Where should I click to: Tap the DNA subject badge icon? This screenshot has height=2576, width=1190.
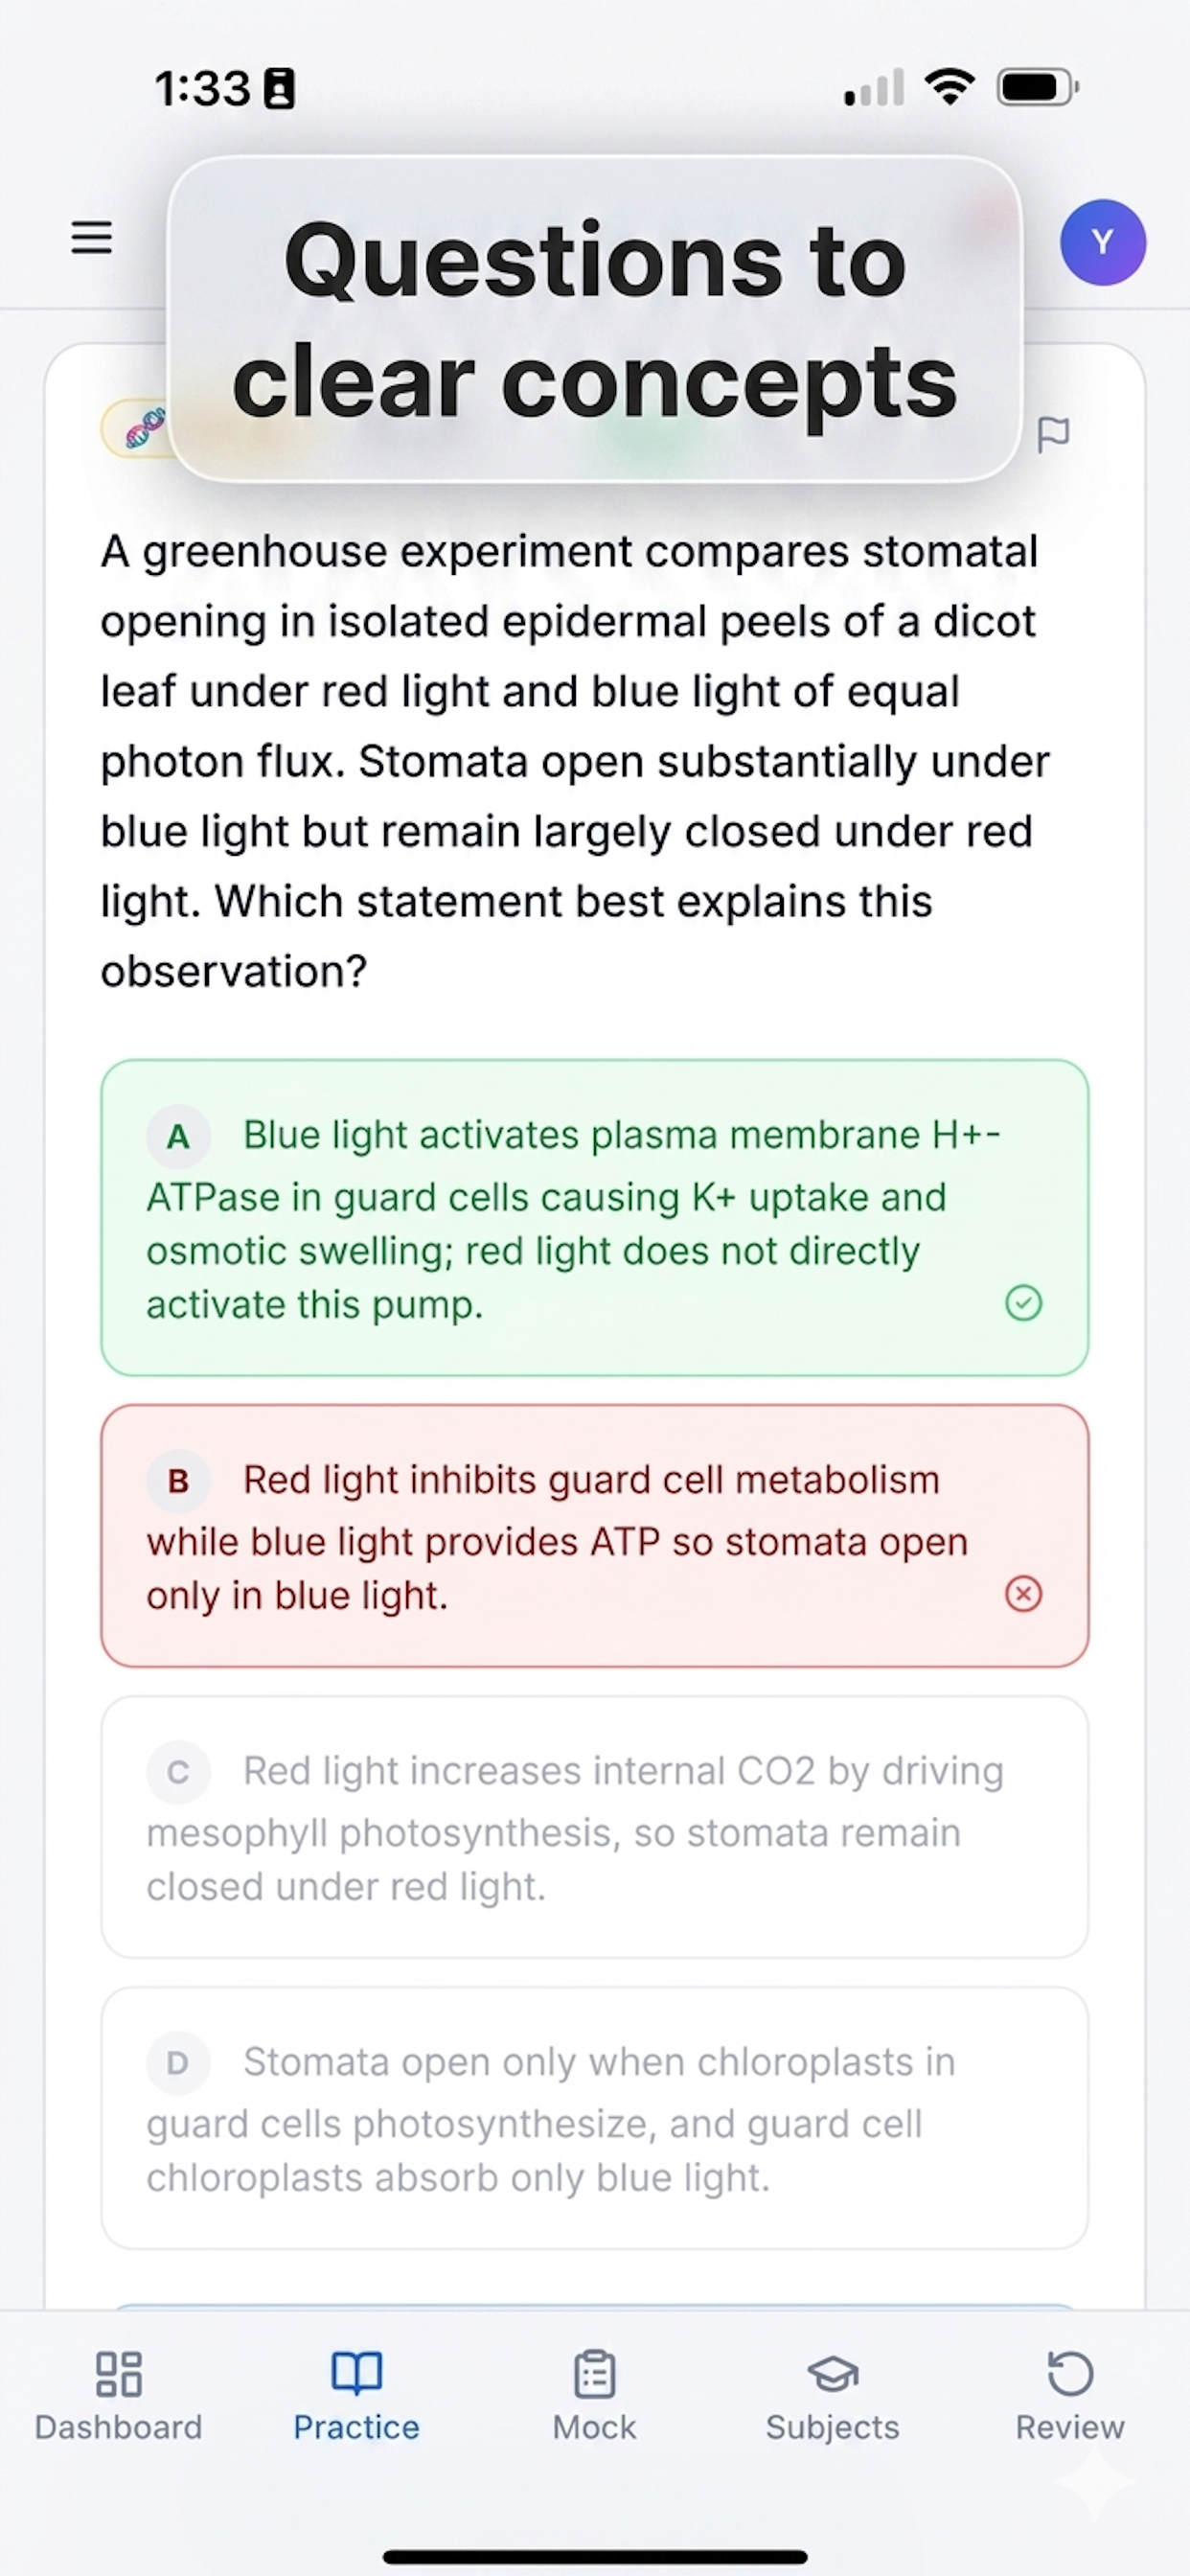pyautogui.click(x=145, y=428)
